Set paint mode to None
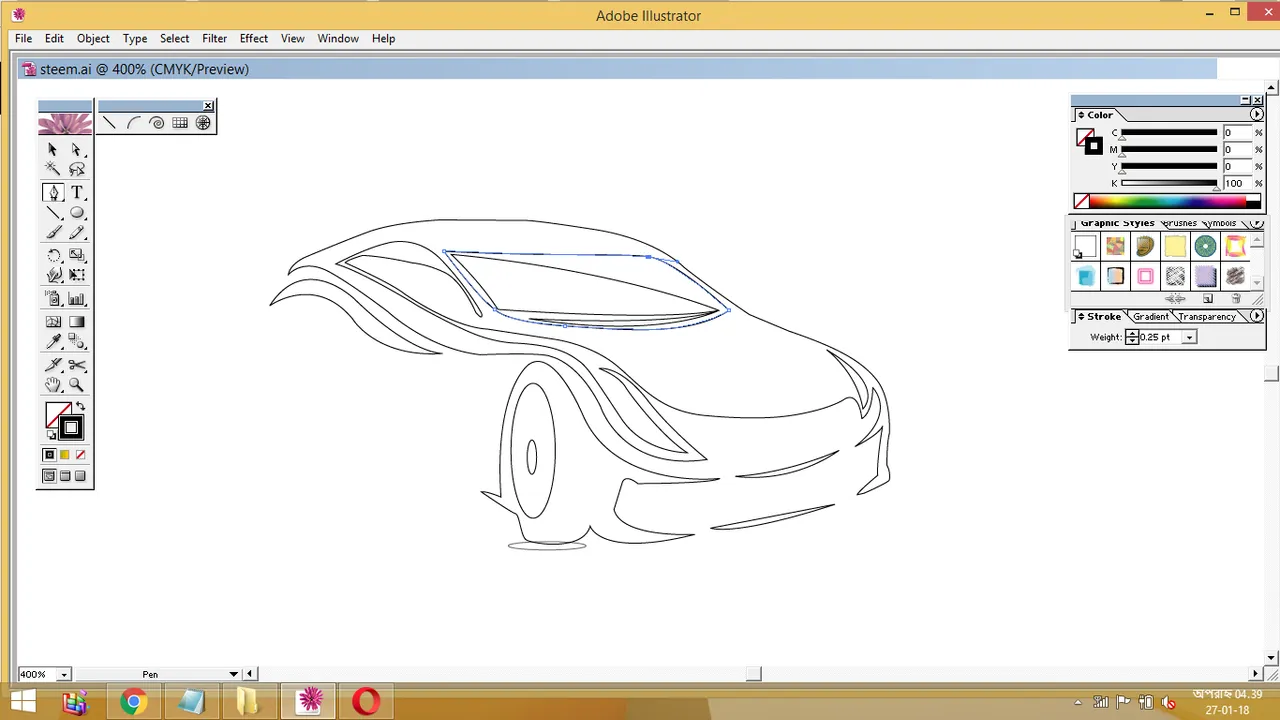The width and height of the screenshot is (1280, 720). (x=81, y=455)
